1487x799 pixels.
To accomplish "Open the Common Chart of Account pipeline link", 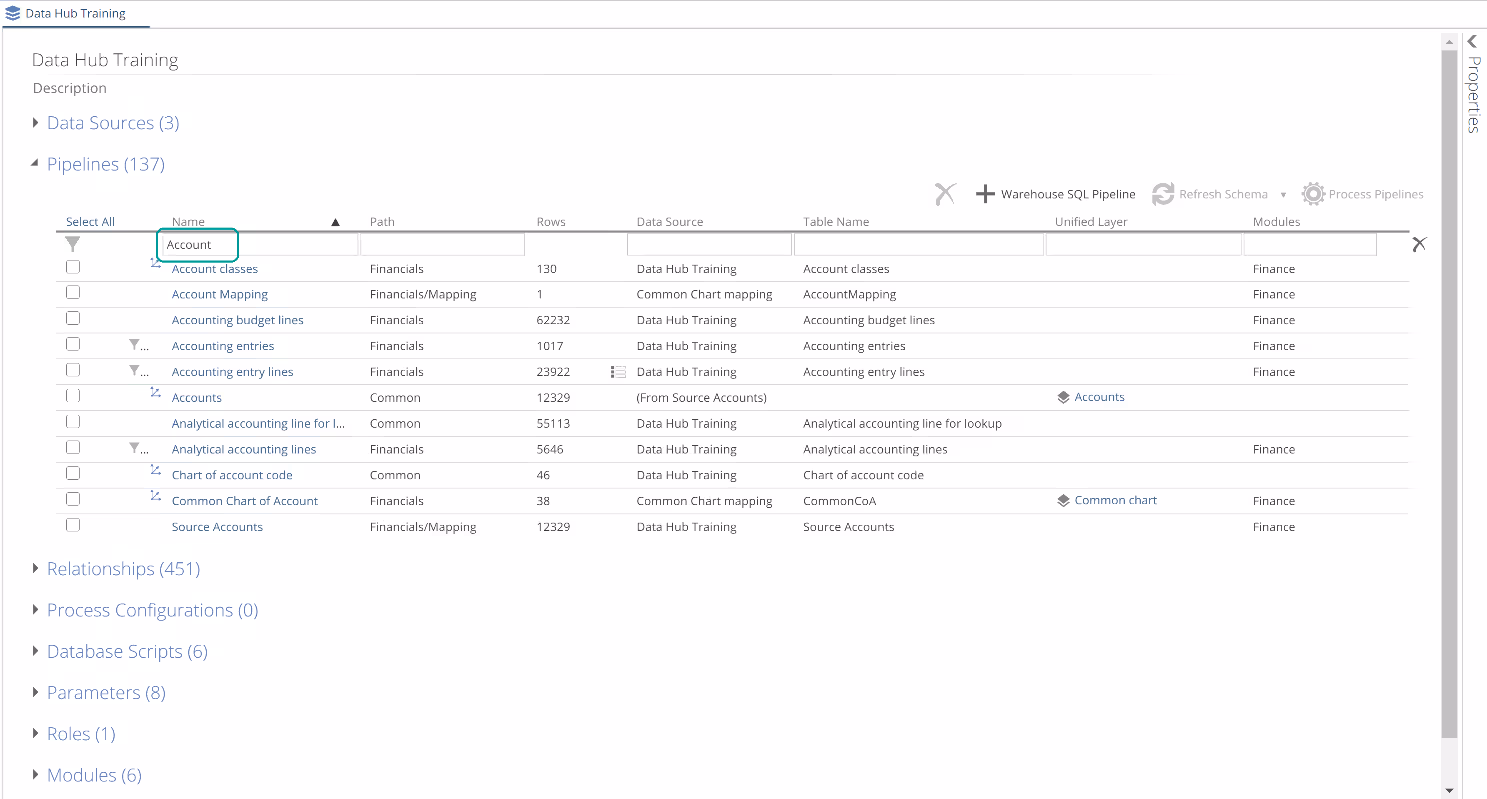I will [245, 501].
